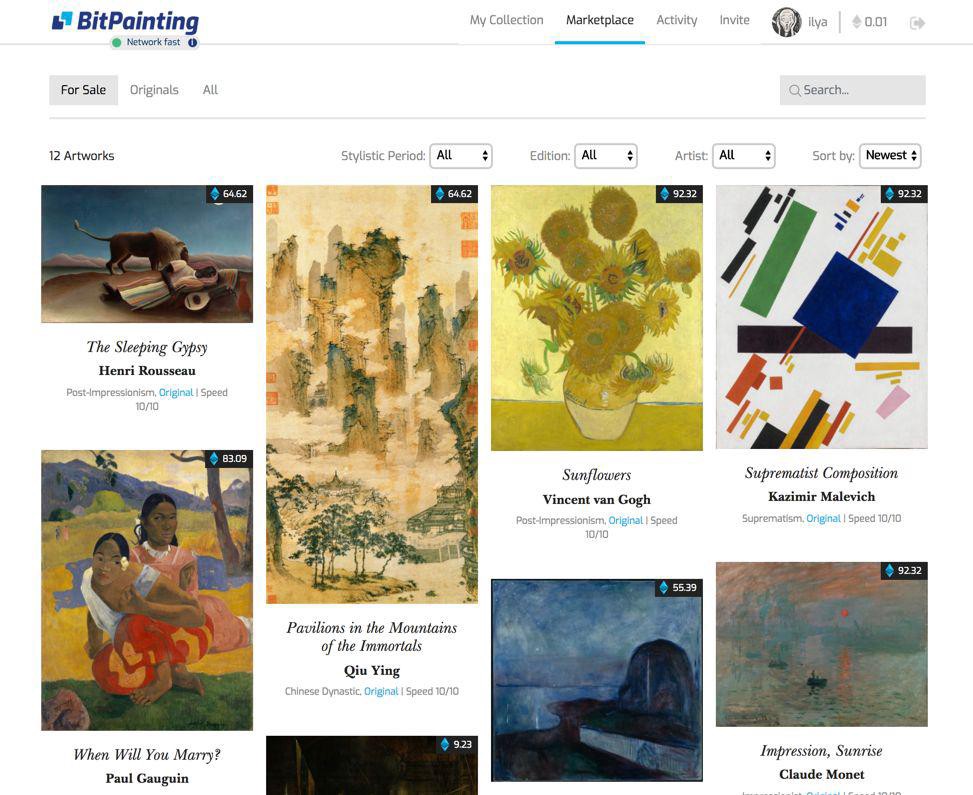This screenshot has height=795, width=973.
Task: Open the Artist filter dropdown
Action: (743, 156)
